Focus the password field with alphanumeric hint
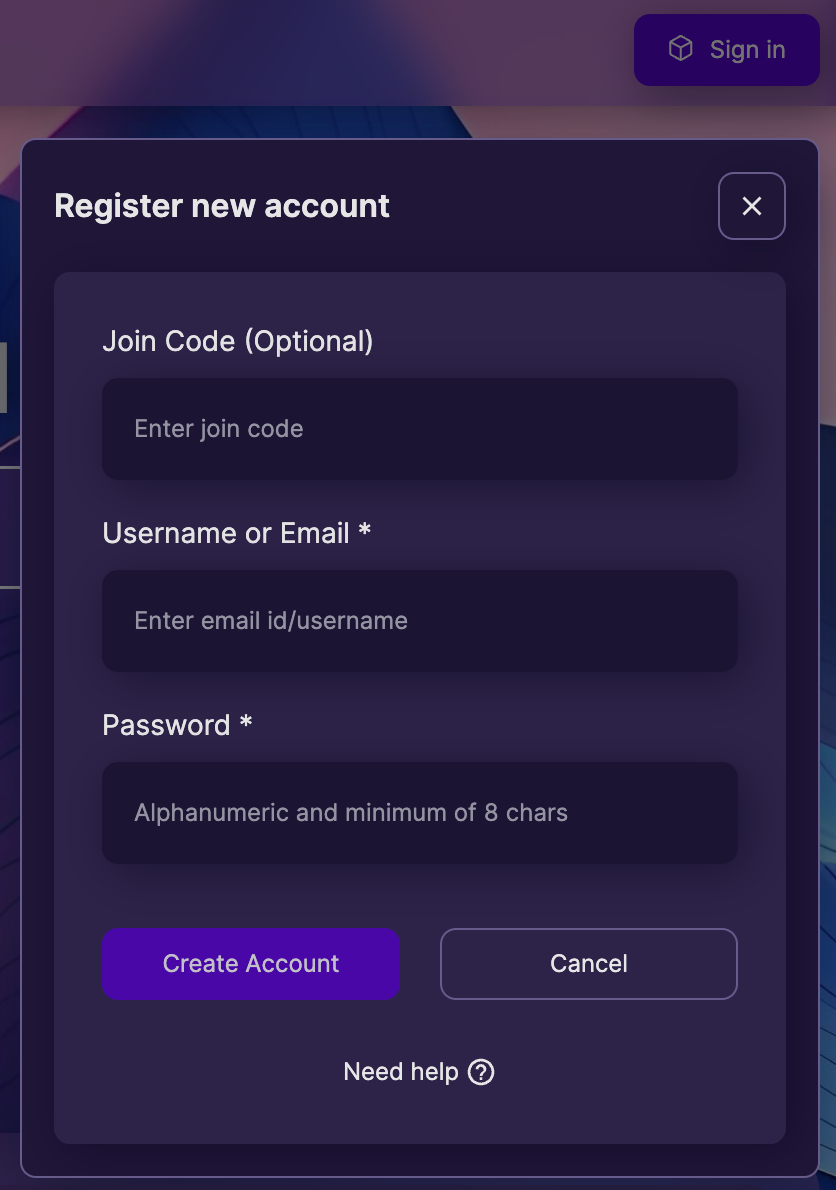The image size is (836, 1190). 420,813
